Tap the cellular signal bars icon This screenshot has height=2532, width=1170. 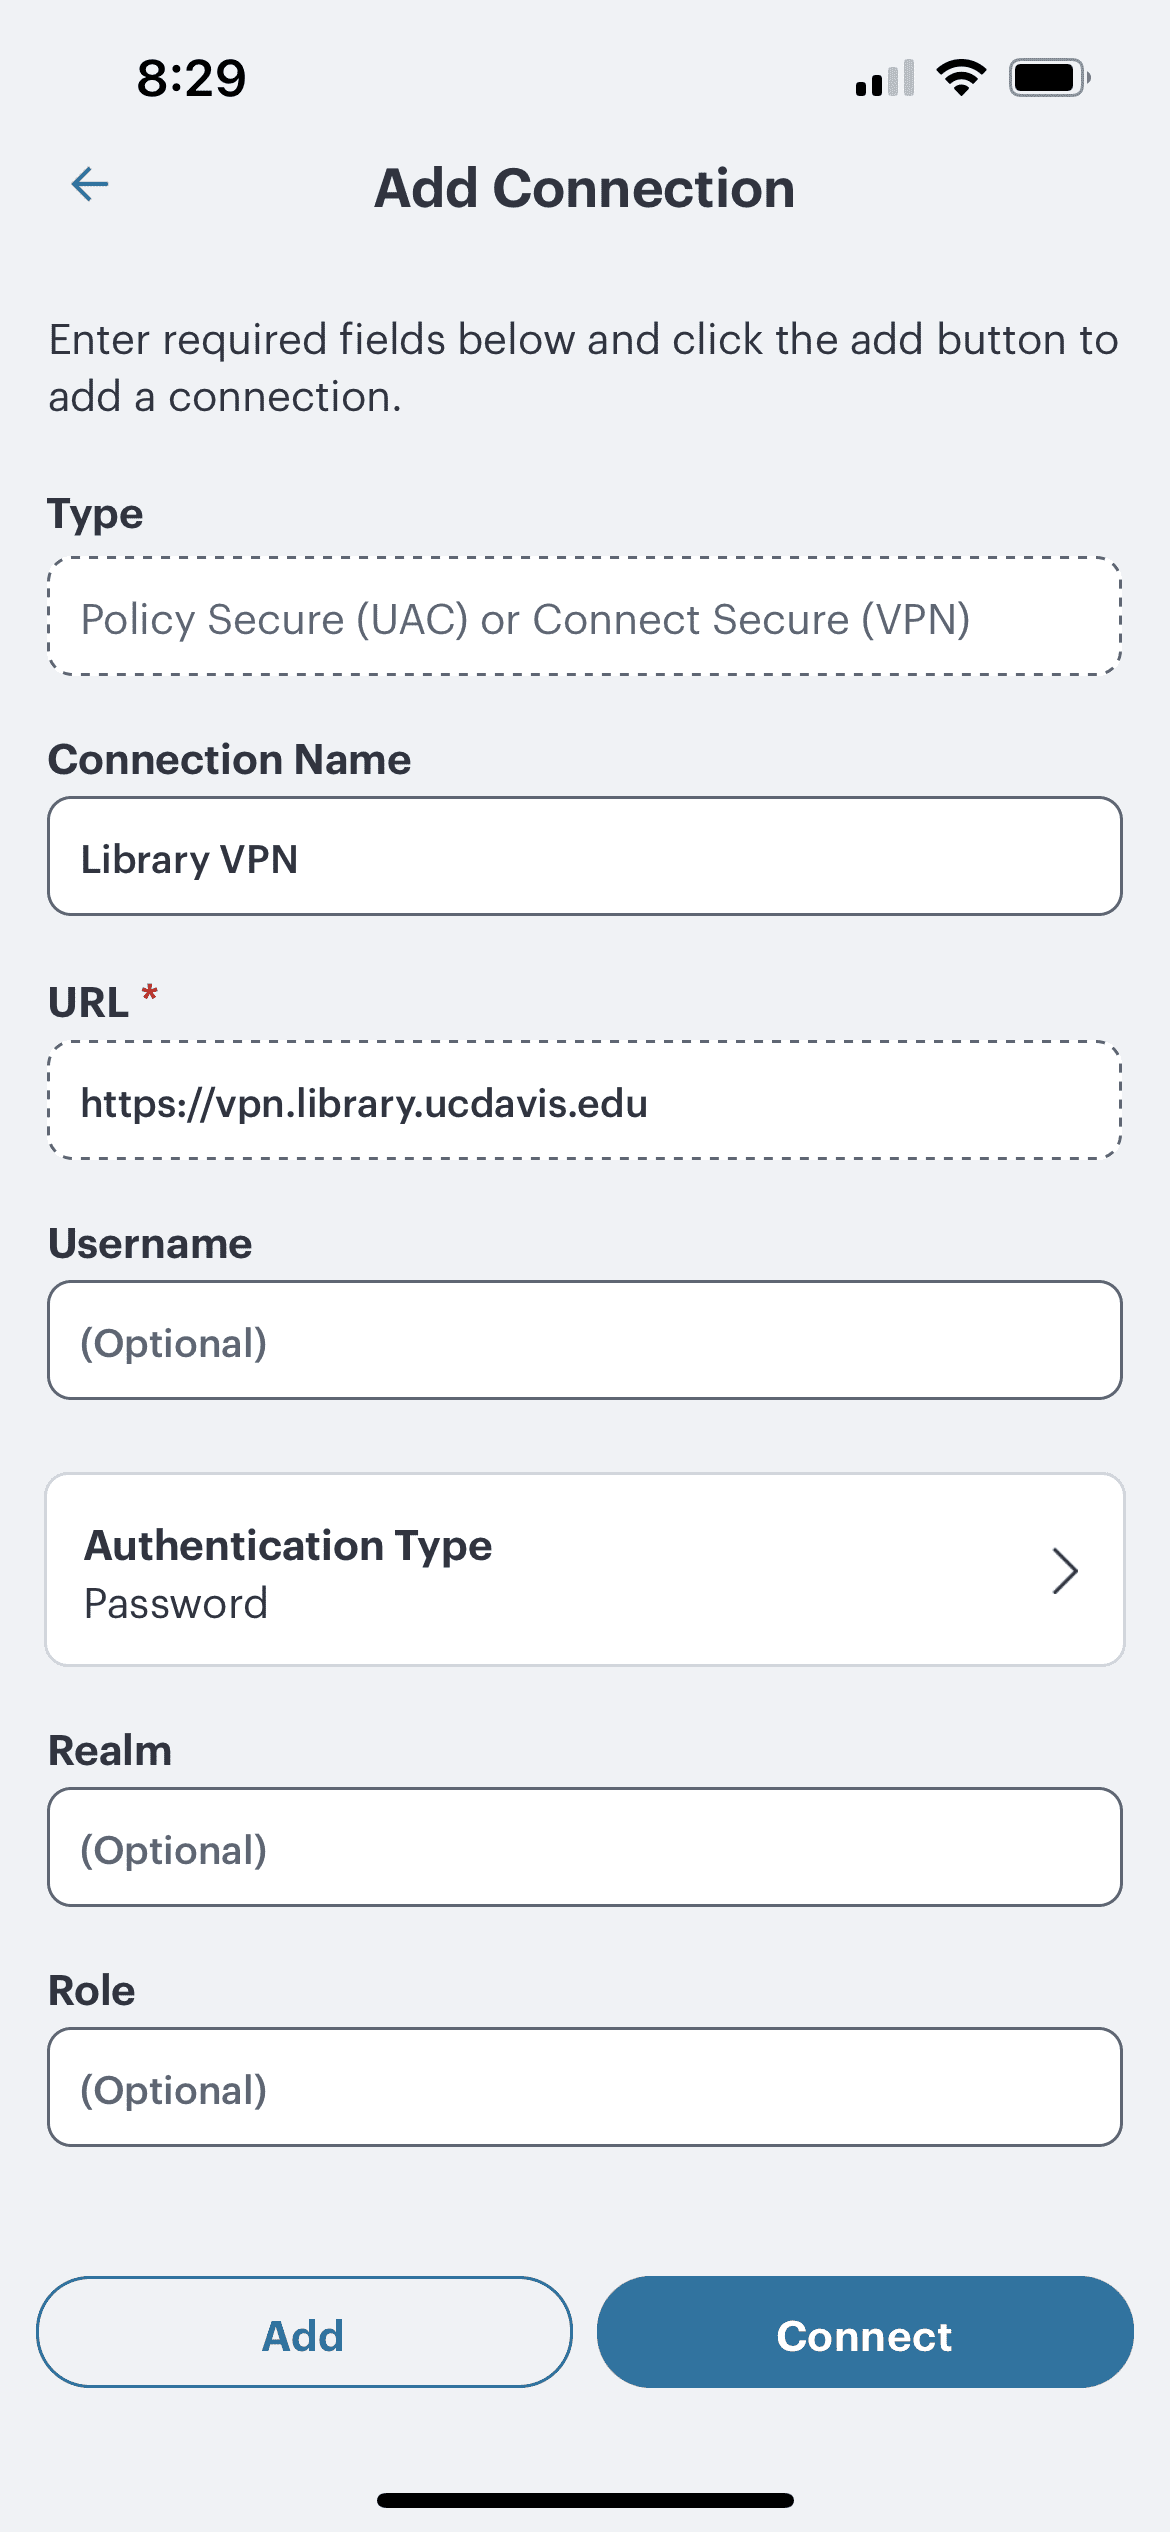[885, 79]
